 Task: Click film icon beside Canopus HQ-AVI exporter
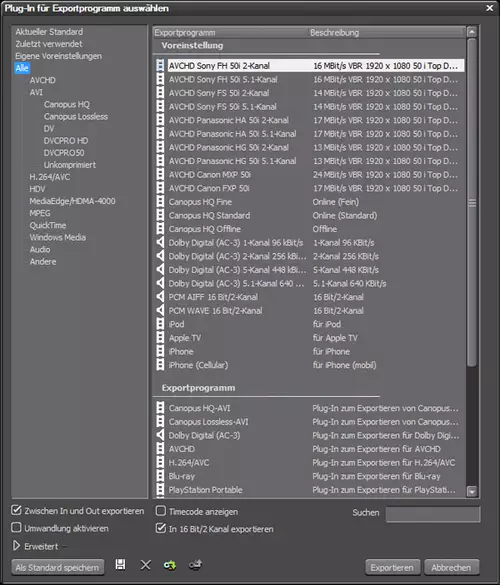click(x=160, y=408)
